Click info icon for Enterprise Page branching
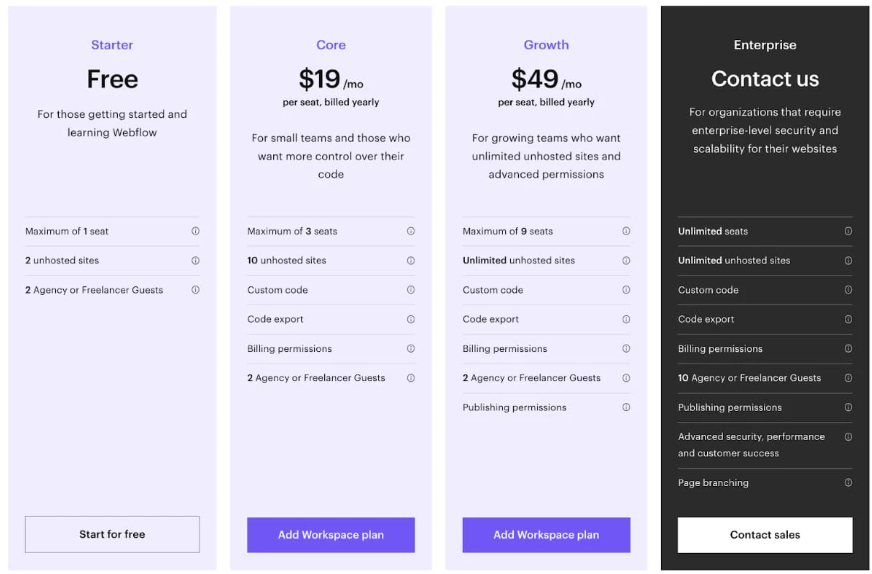872x574 pixels. coord(848,483)
